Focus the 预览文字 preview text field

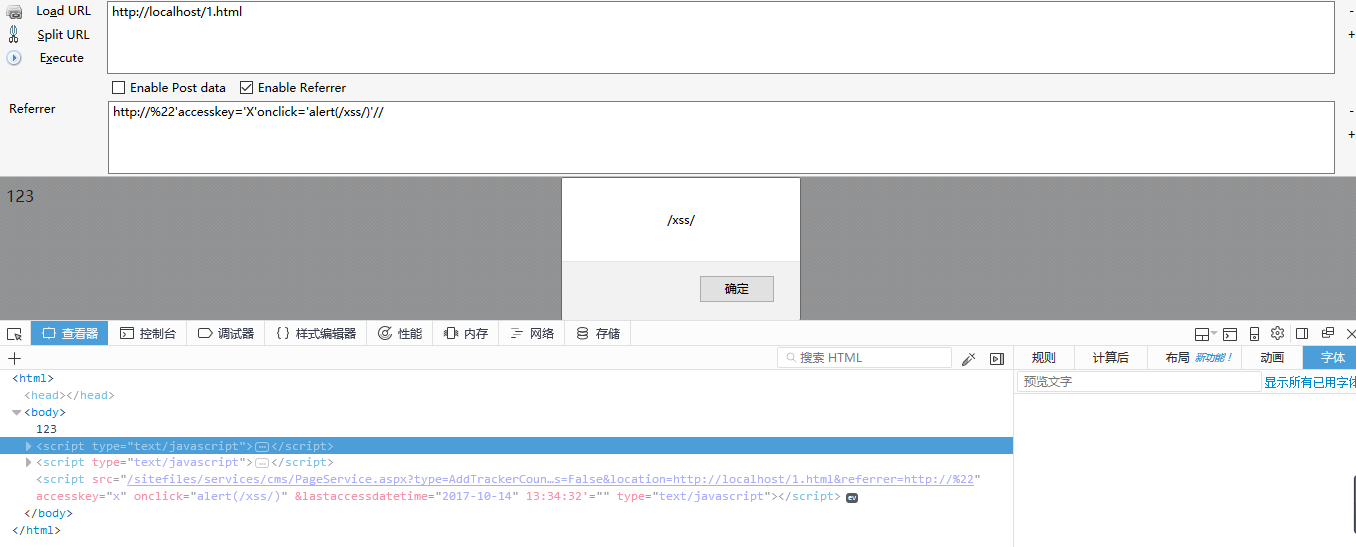[1139, 382]
